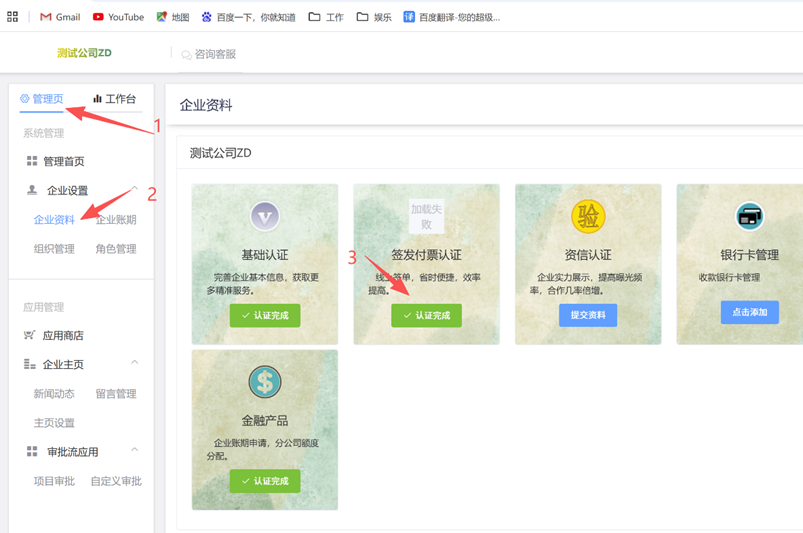Screen dimensions: 803x533
Task: Collapse the 企业设置 menu section
Action: point(134,190)
